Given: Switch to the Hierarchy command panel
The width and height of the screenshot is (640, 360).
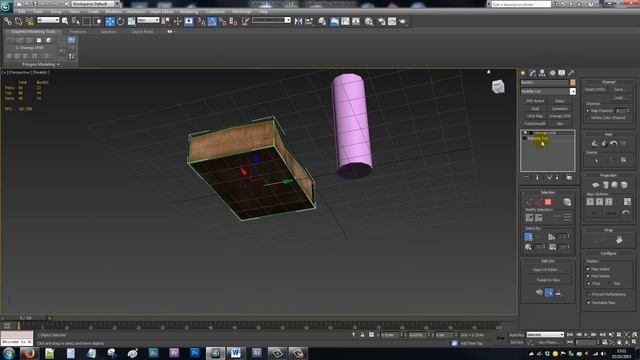Looking at the screenshot, I should click(x=542, y=73).
